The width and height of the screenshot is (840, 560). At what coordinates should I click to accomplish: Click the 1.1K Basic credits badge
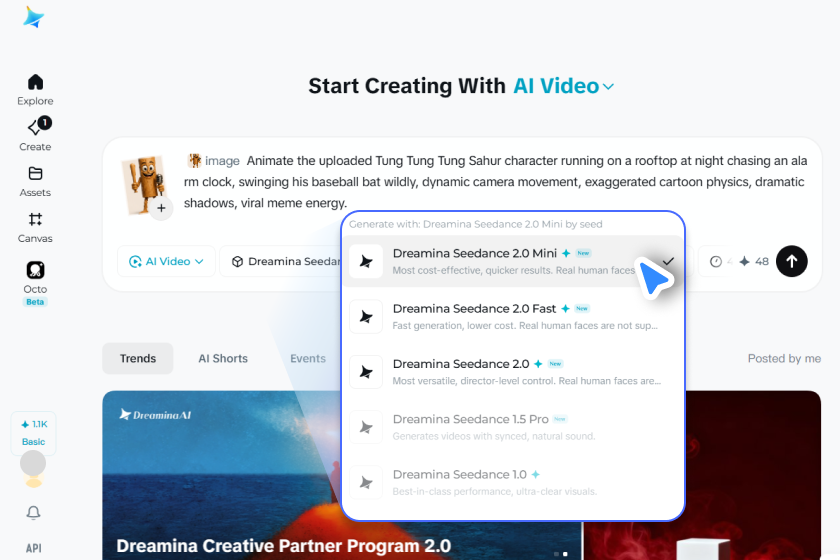pyautogui.click(x=33, y=432)
